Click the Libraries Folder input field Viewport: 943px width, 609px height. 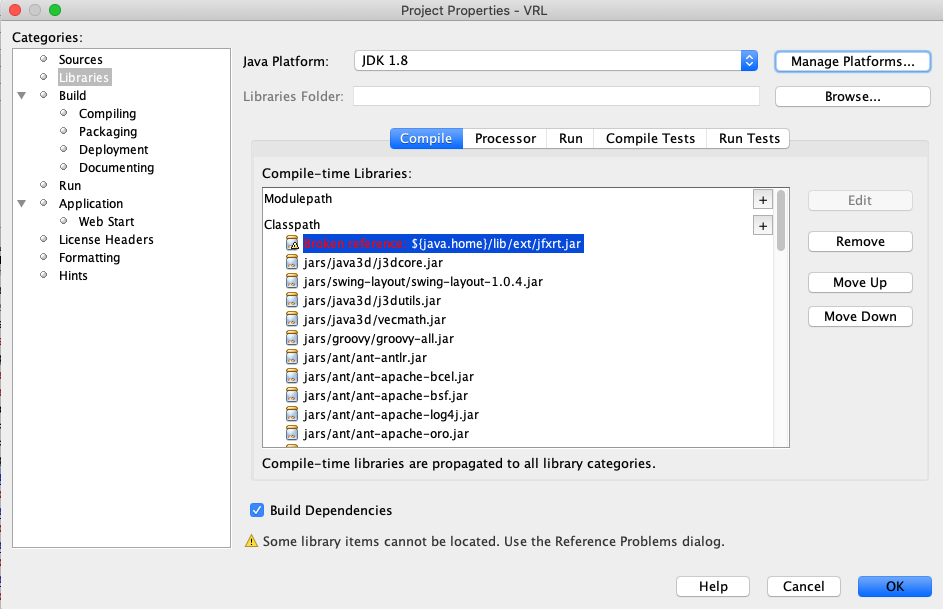pyautogui.click(x=556, y=96)
